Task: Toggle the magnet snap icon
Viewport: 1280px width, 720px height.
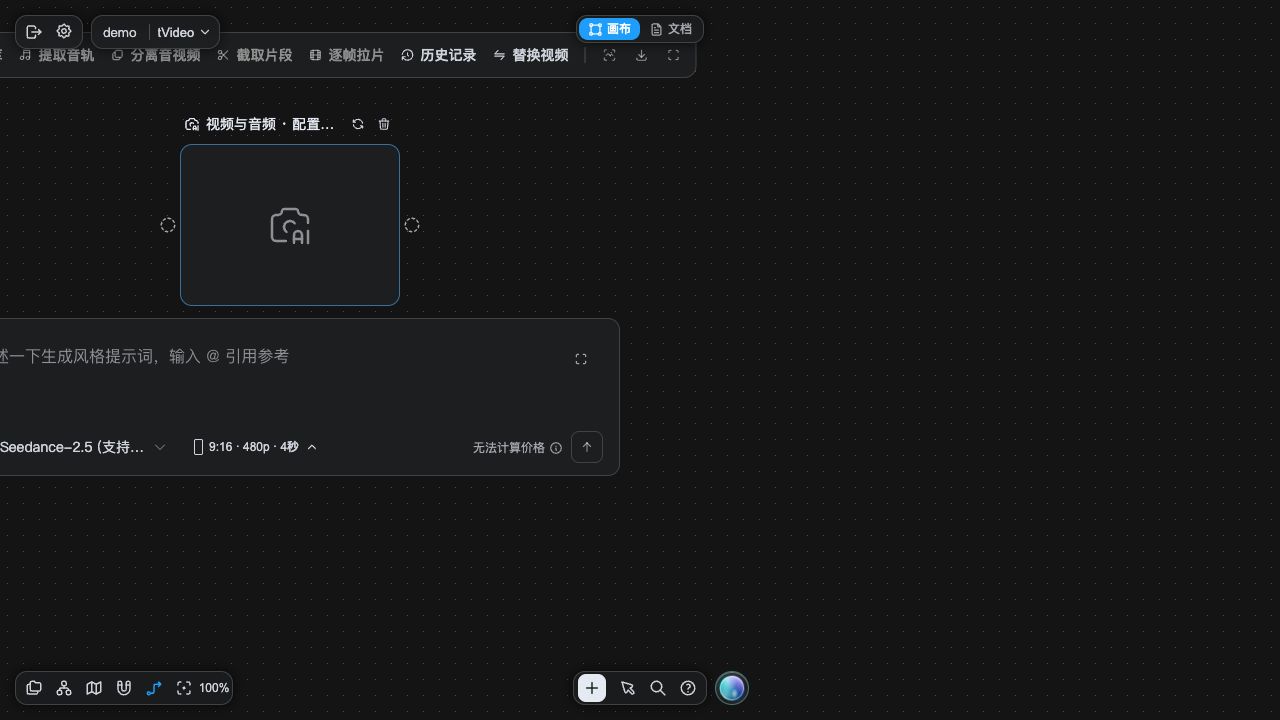Action: click(124, 688)
